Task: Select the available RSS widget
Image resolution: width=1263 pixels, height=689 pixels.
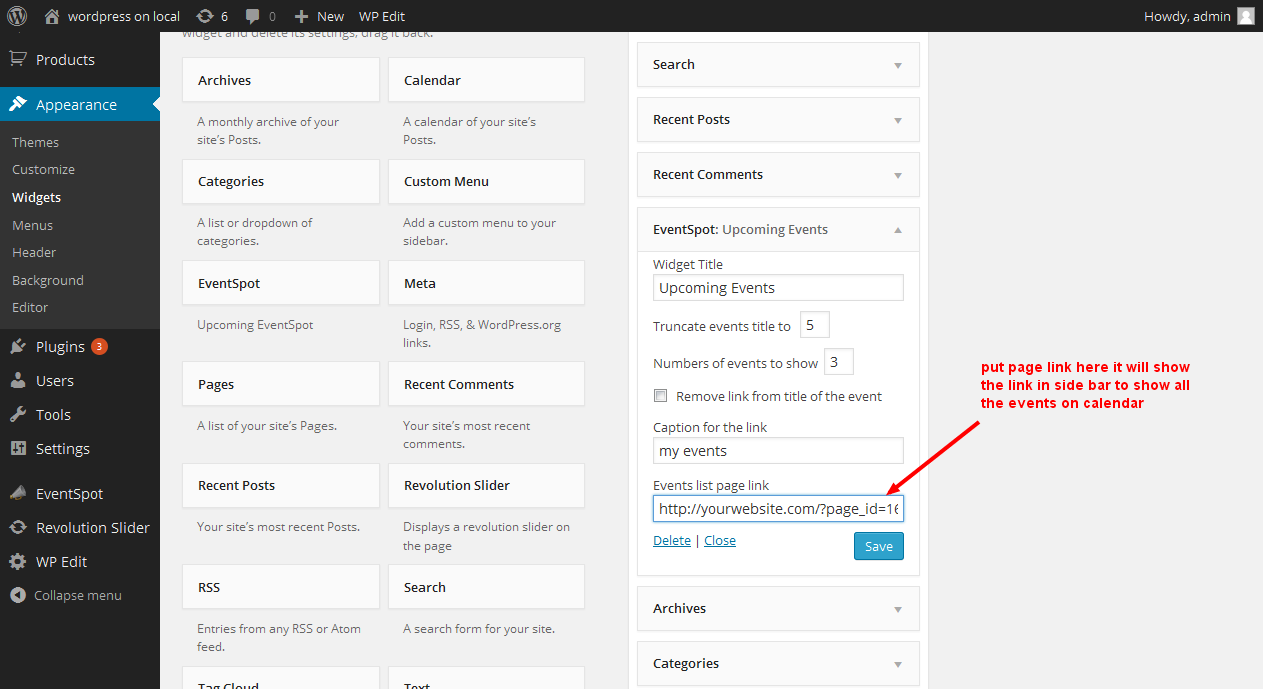Action: [x=281, y=587]
